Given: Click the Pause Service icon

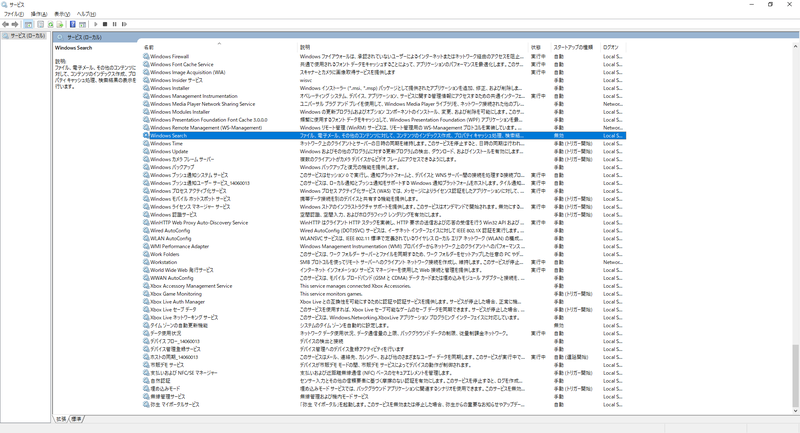Looking at the screenshot, I should pyautogui.click(x=115, y=24).
